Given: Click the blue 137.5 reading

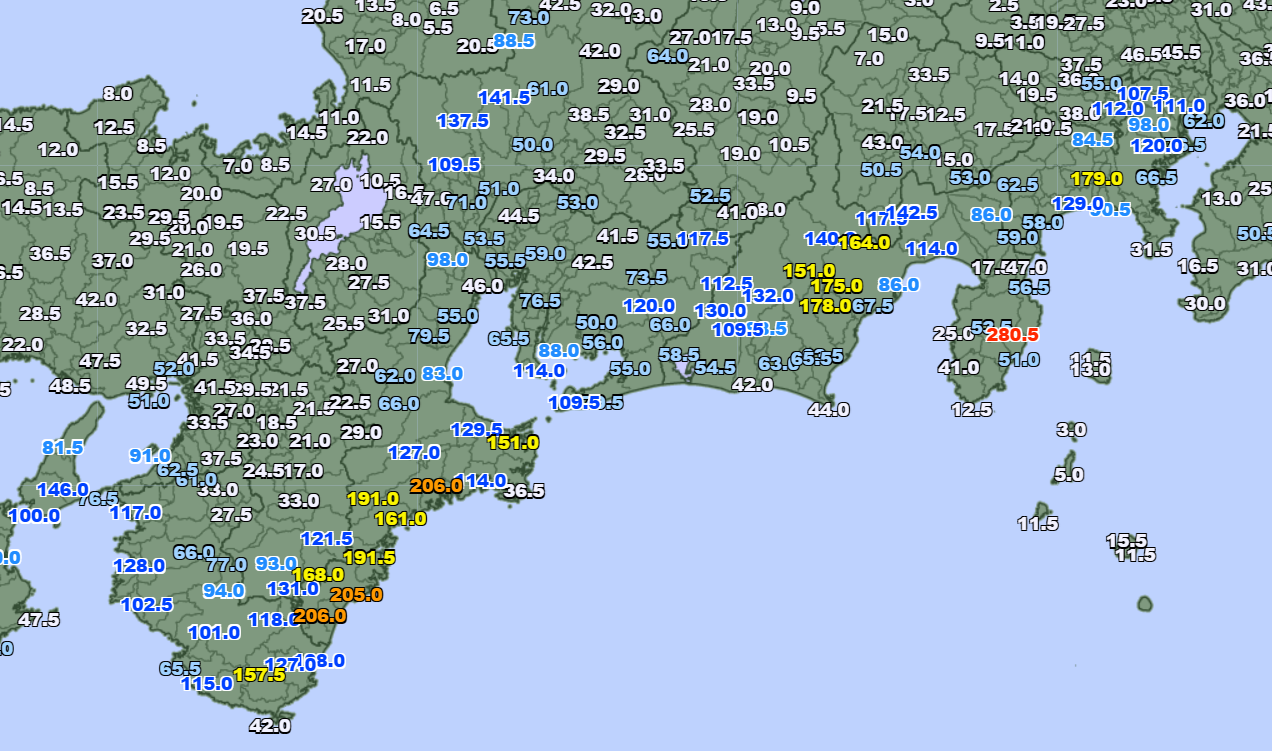Looking at the screenshot, I should tap(463, 120).
